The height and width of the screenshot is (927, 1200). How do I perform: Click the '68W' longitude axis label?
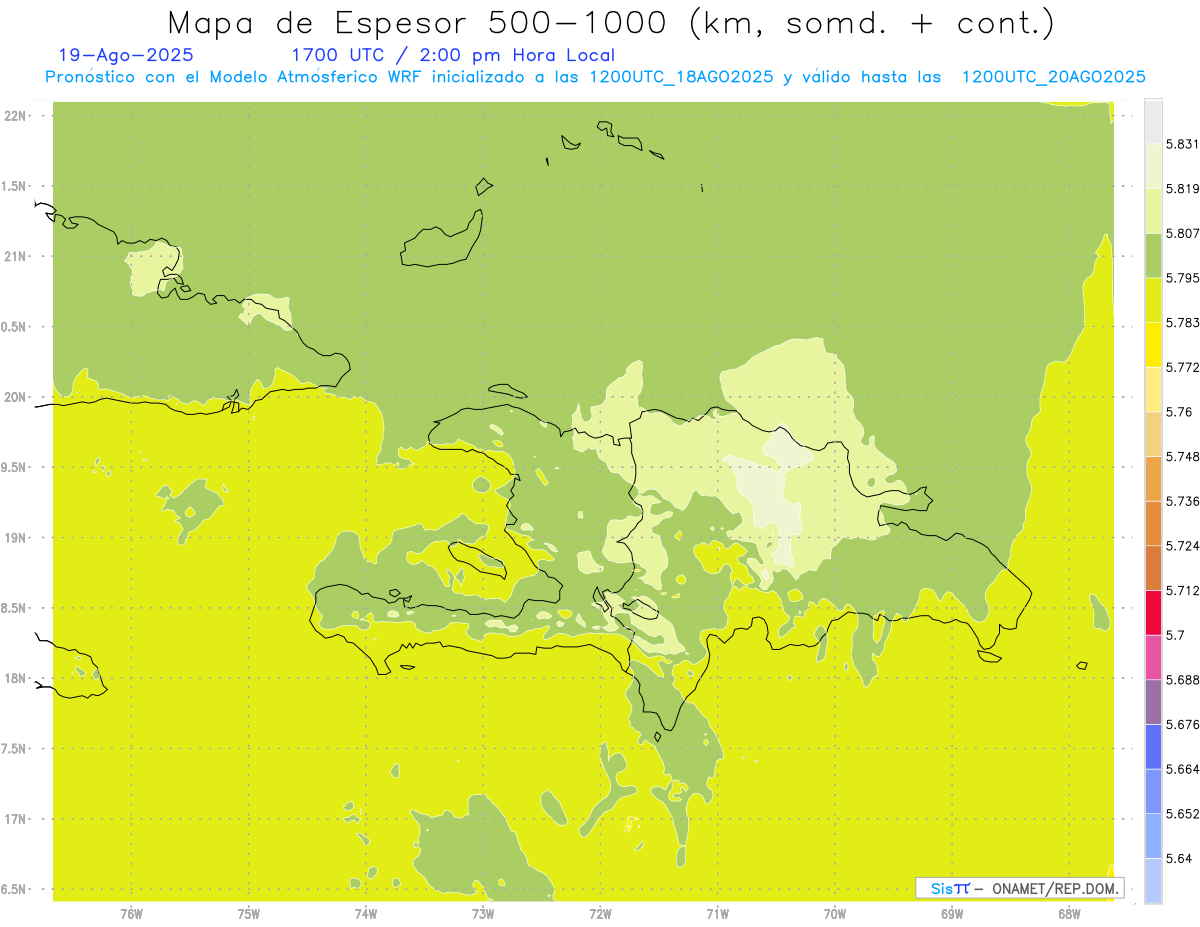pos(1069,914)
